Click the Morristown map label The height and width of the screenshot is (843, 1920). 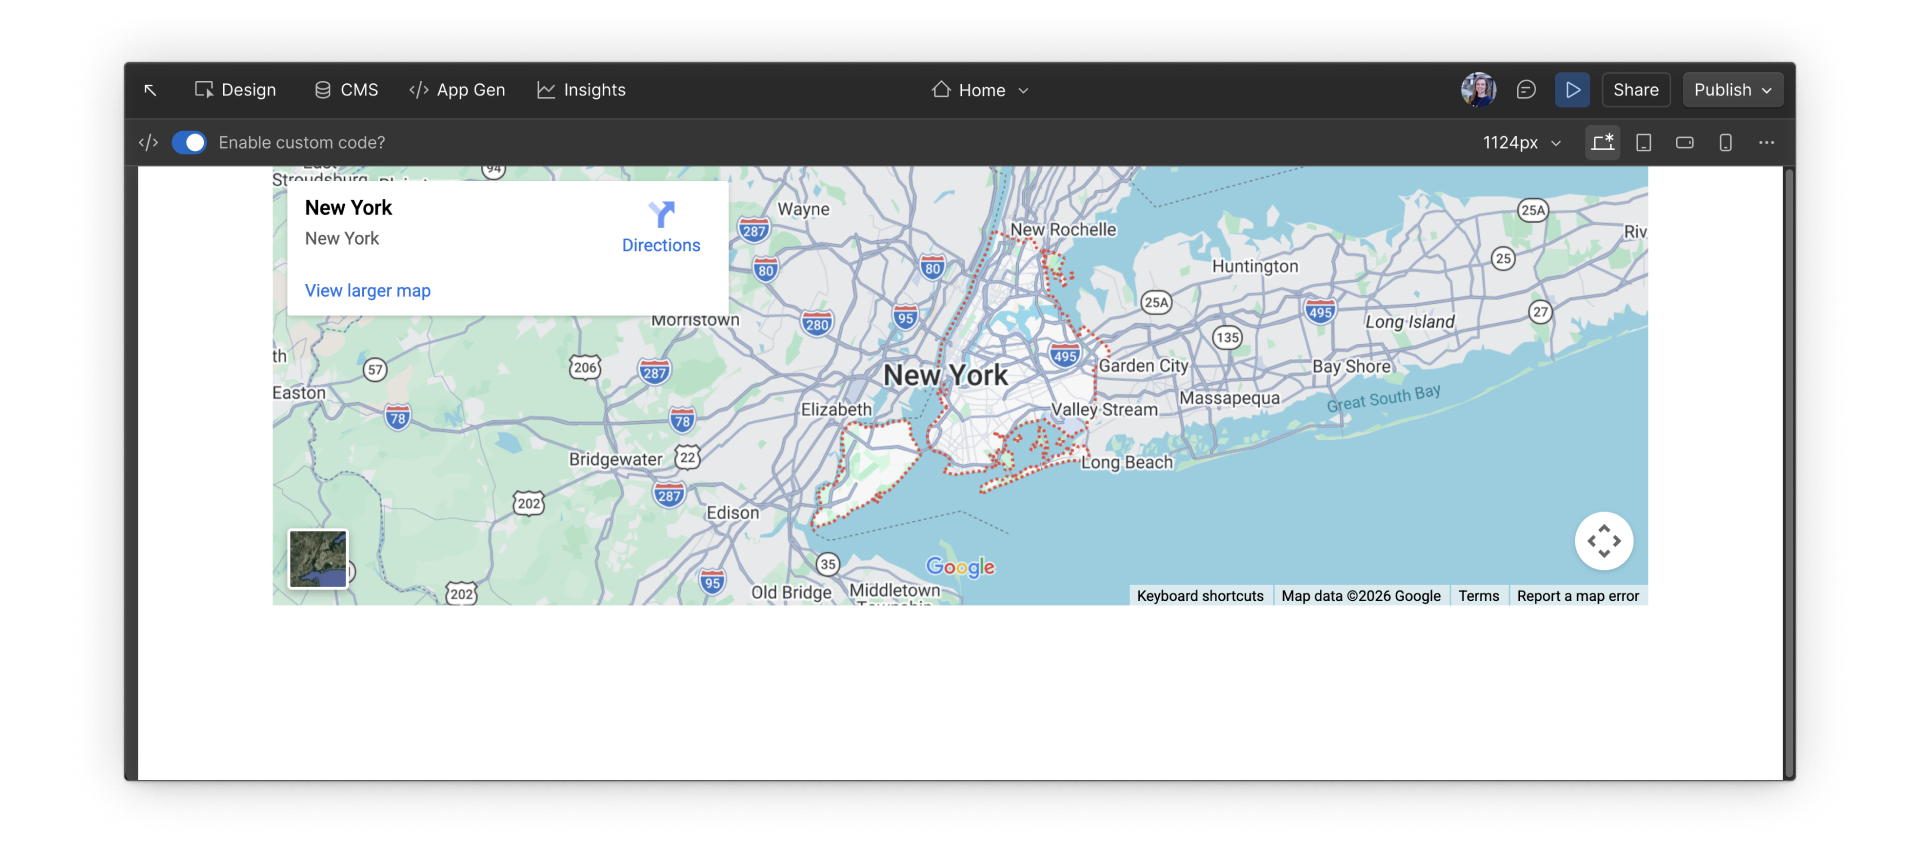(x=696, y=321)
